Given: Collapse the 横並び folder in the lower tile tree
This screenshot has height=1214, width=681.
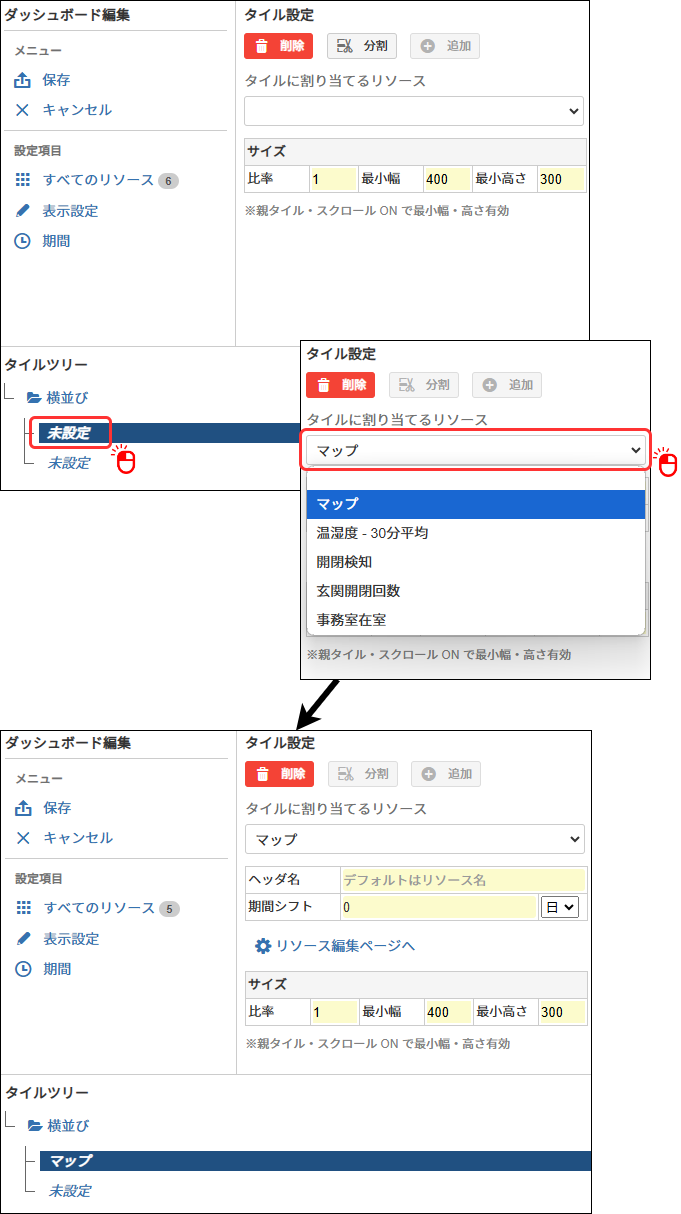Looking at the screenshot, I should [35, 1126].
